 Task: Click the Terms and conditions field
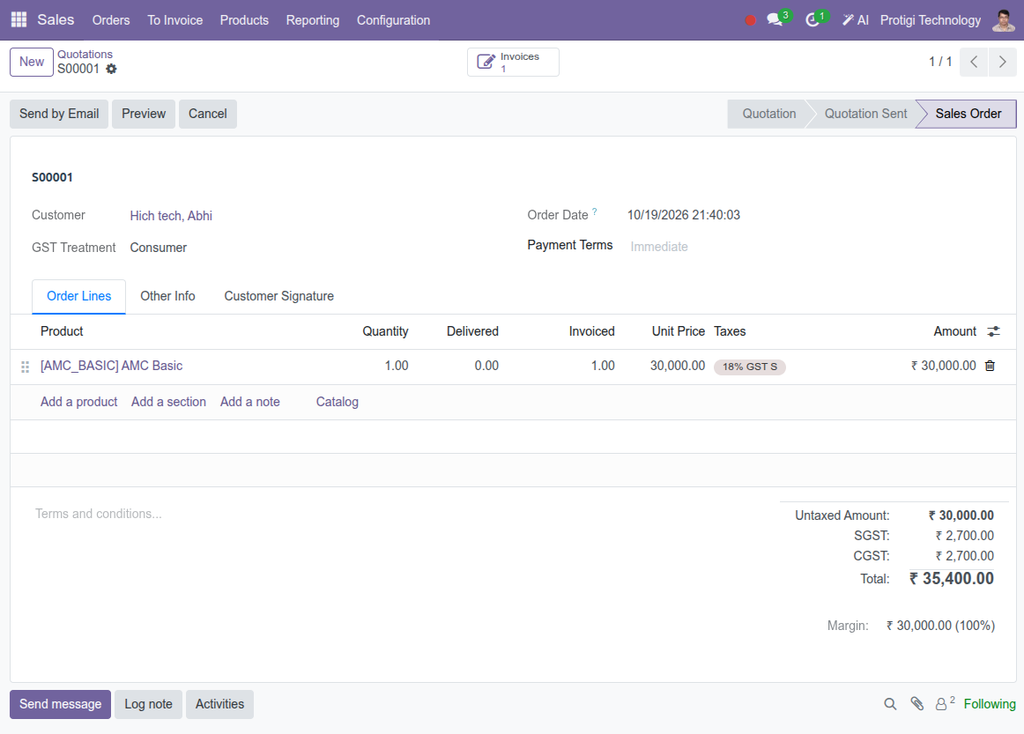tap(98, 514)
